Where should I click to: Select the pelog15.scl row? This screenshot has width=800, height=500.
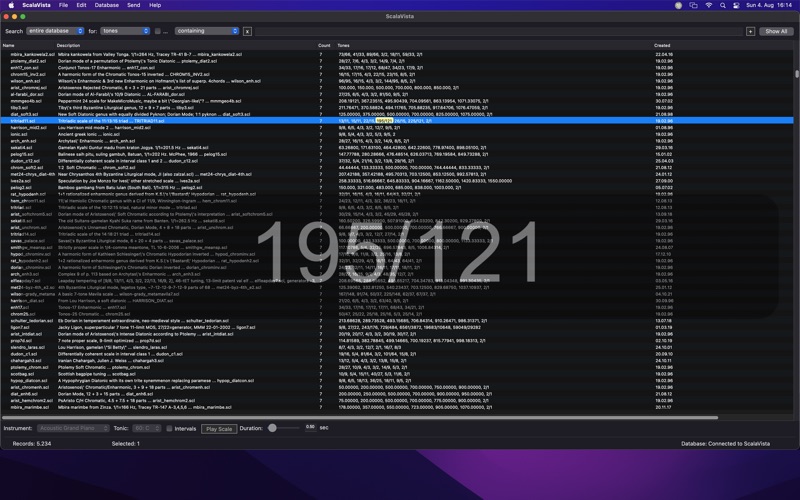[x=397, y=154]
